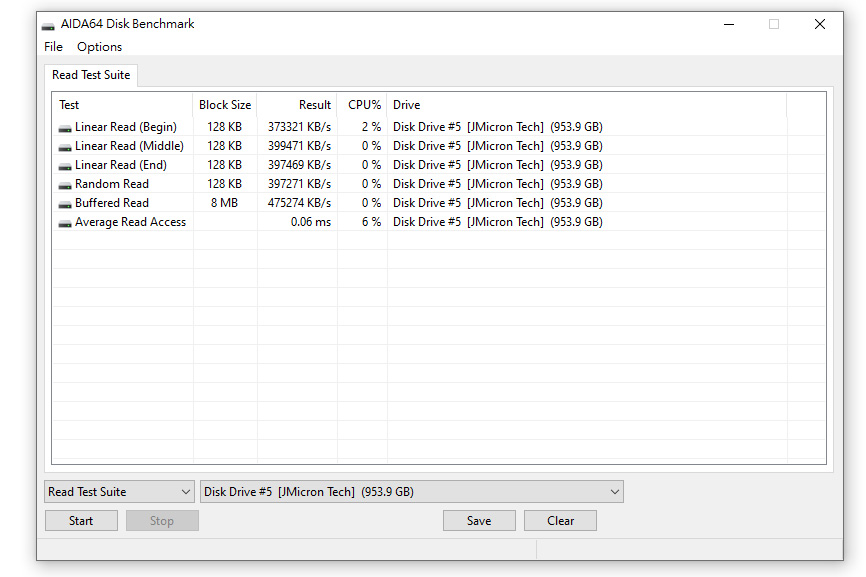
Task: Start the benchmark with the Start button
Action: tap(81, 521)
